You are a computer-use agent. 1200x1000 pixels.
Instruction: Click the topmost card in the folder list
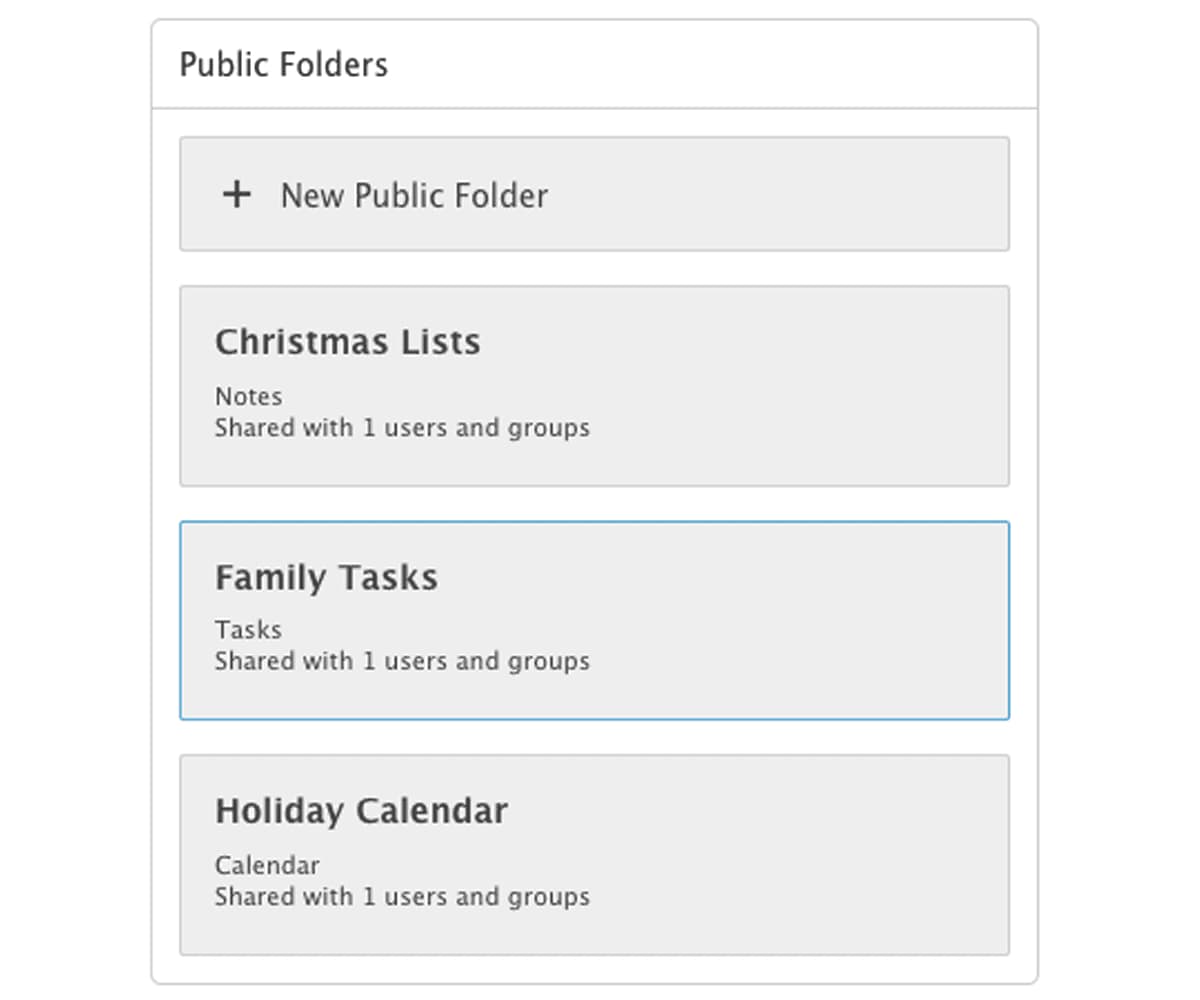[594, 193]
